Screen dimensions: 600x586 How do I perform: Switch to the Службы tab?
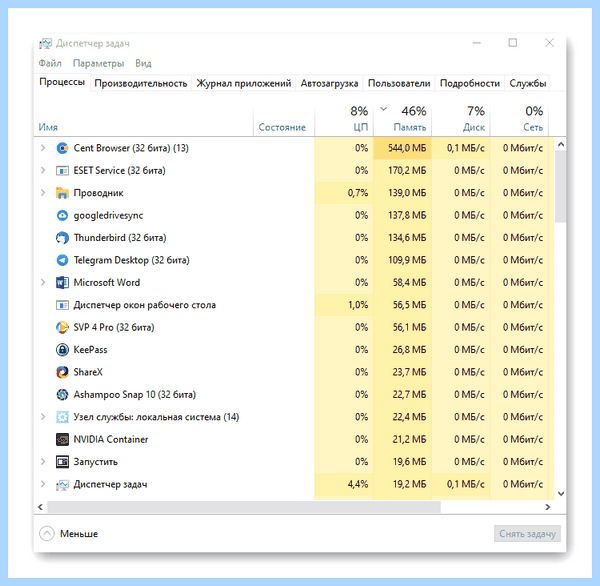point(527,83)
